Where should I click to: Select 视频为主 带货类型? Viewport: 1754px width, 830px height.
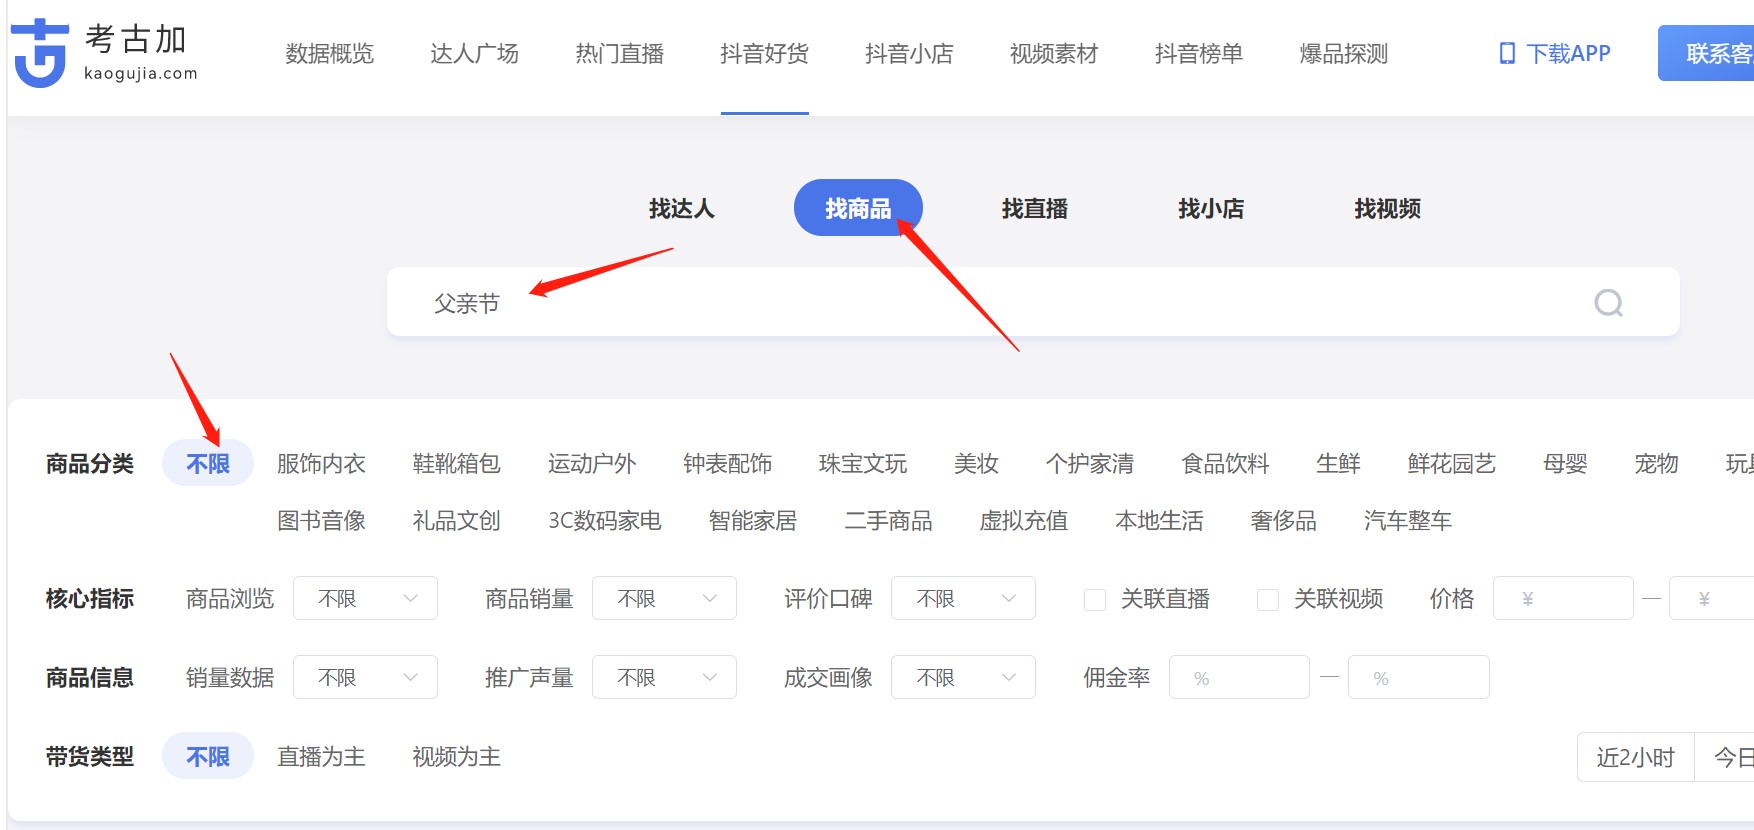tap(457, 756)
